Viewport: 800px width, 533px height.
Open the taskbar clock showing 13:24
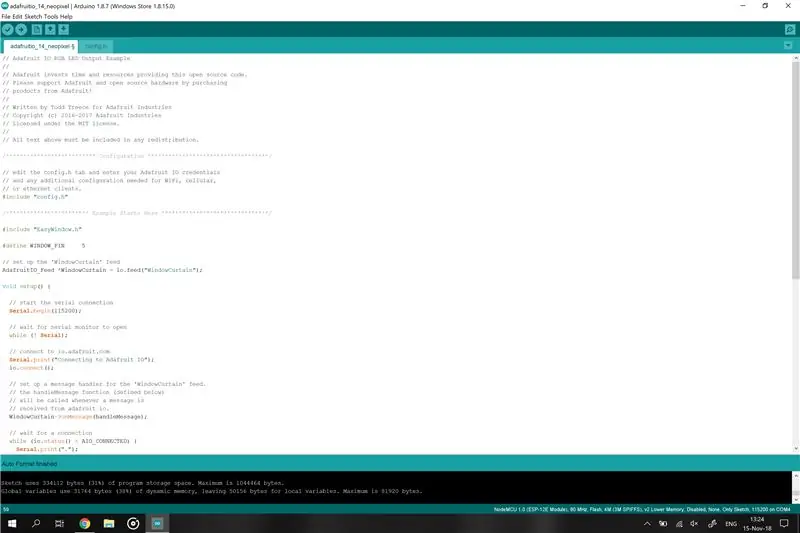[757, 524]
